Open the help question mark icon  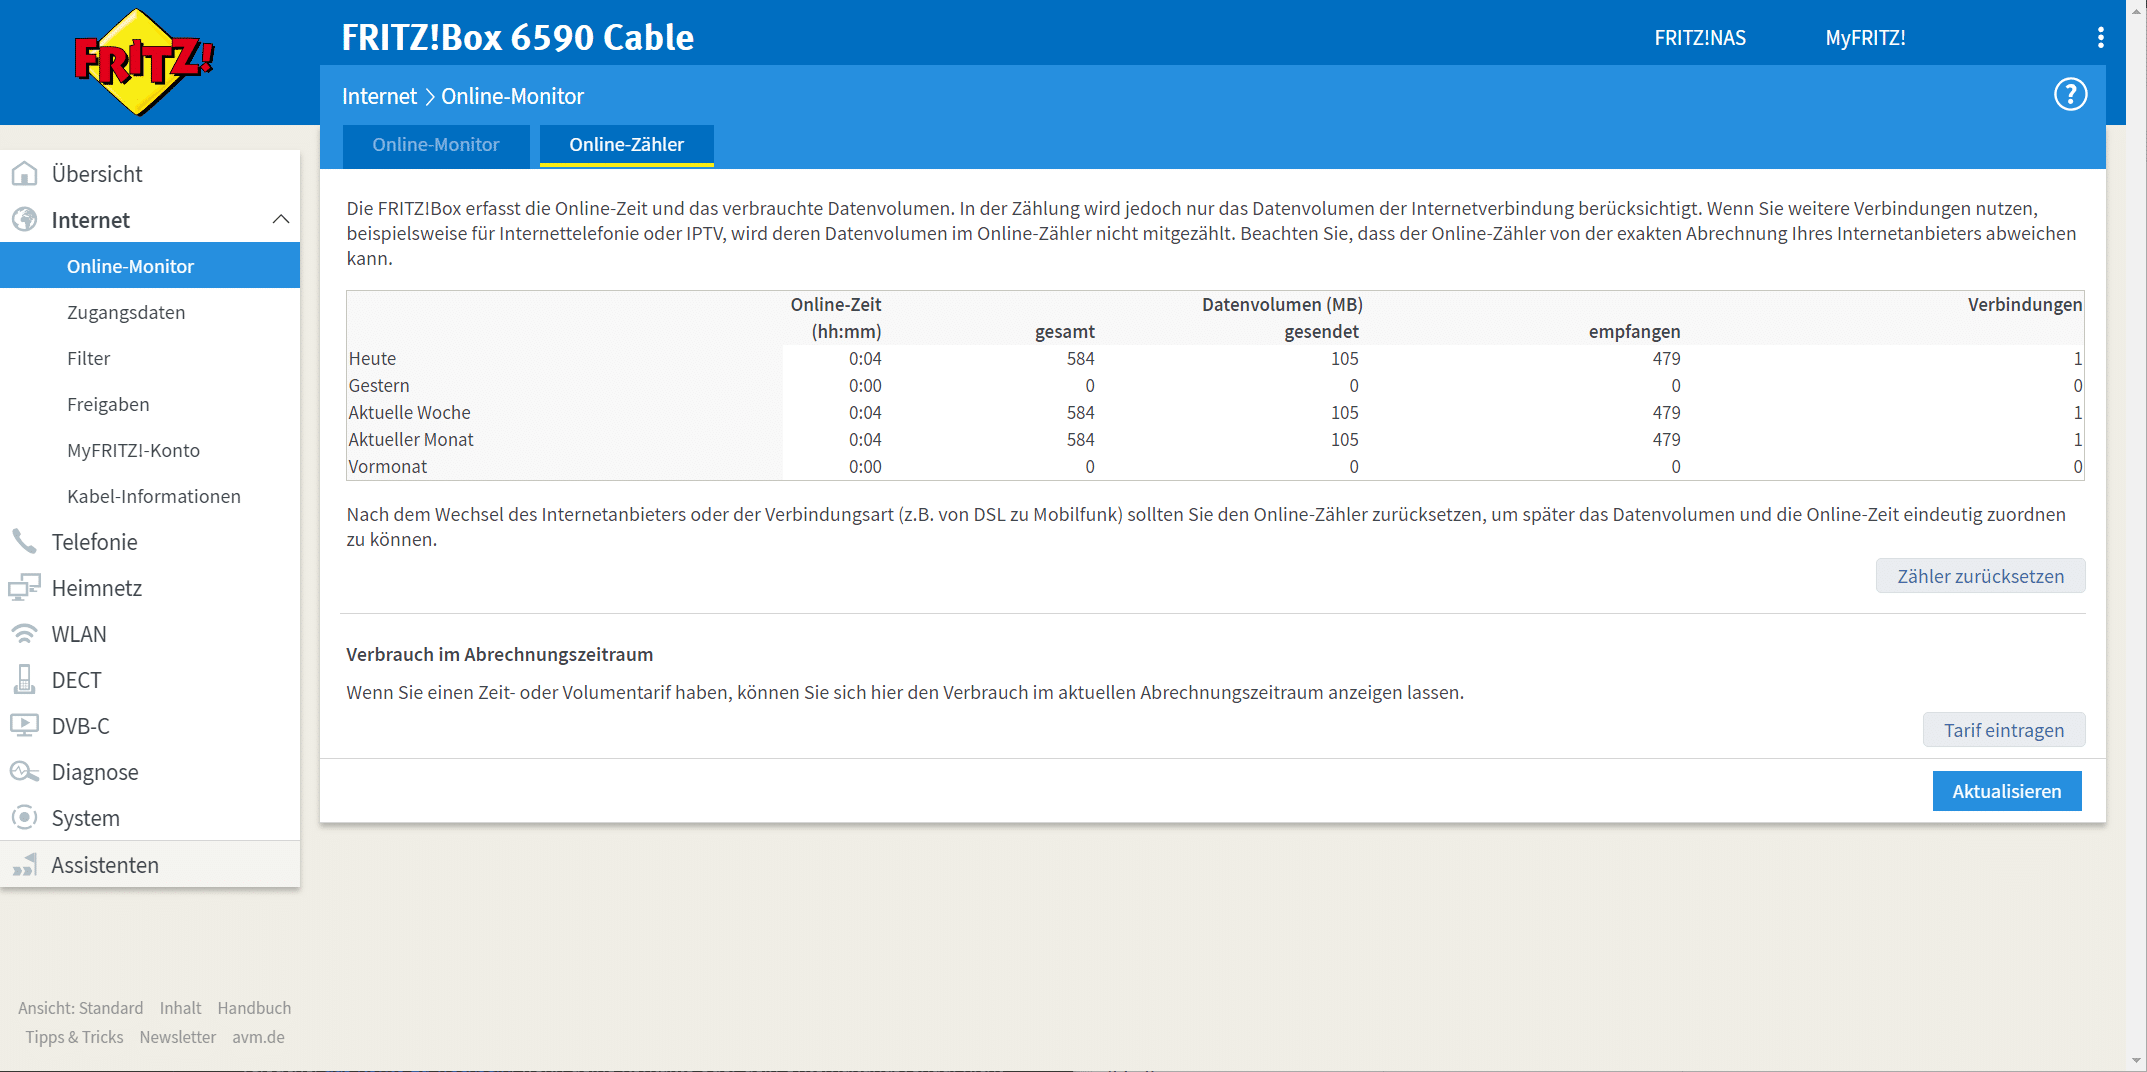[2070, 95]
